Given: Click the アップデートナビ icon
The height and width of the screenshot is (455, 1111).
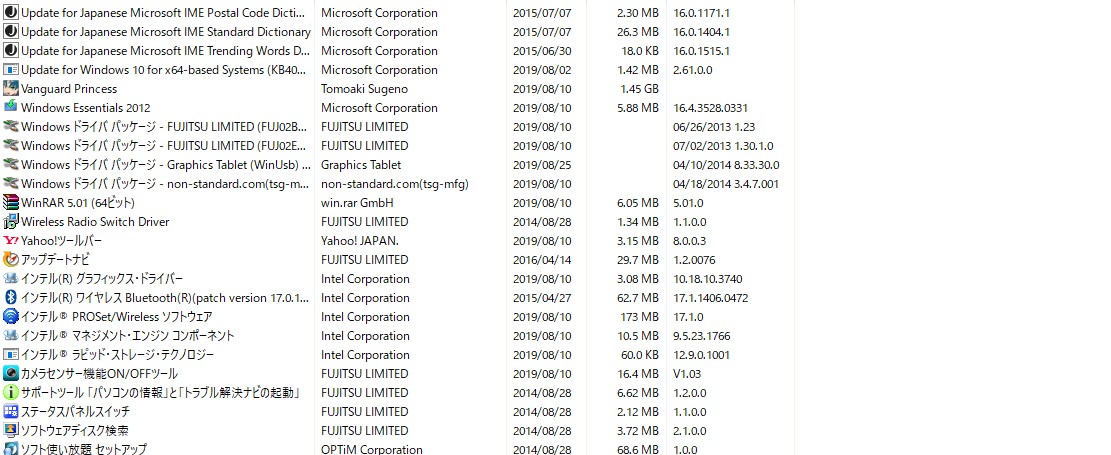Looking at the screenshot, I should pos(11,259).
